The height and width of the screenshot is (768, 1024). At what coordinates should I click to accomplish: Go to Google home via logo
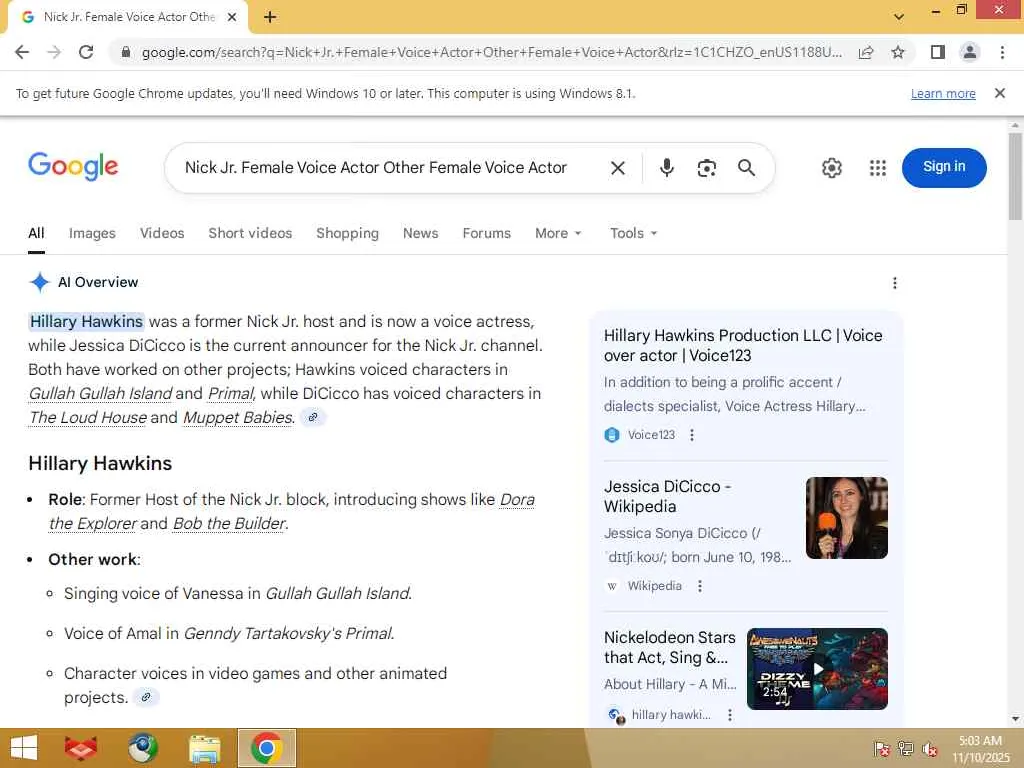(73, 167)
